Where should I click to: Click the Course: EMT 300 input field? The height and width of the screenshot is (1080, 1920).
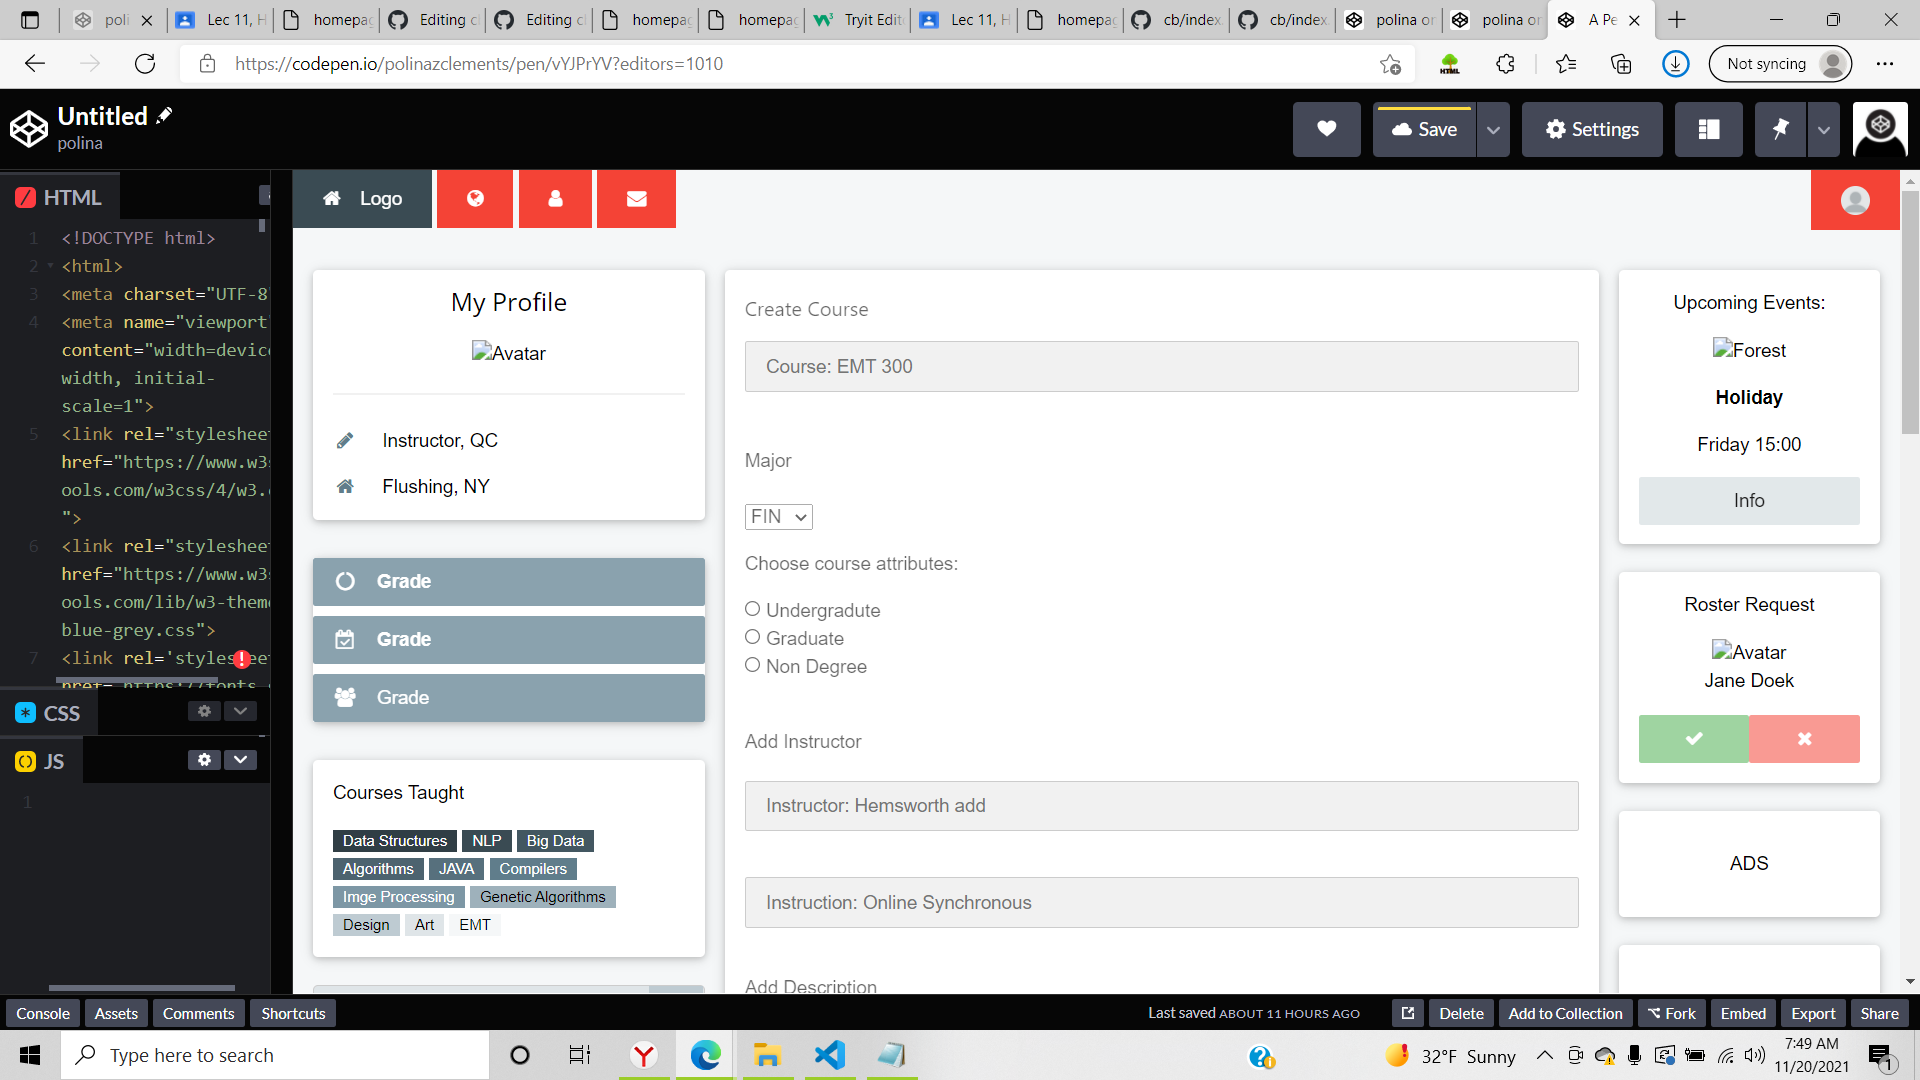tap(1160, 366)
